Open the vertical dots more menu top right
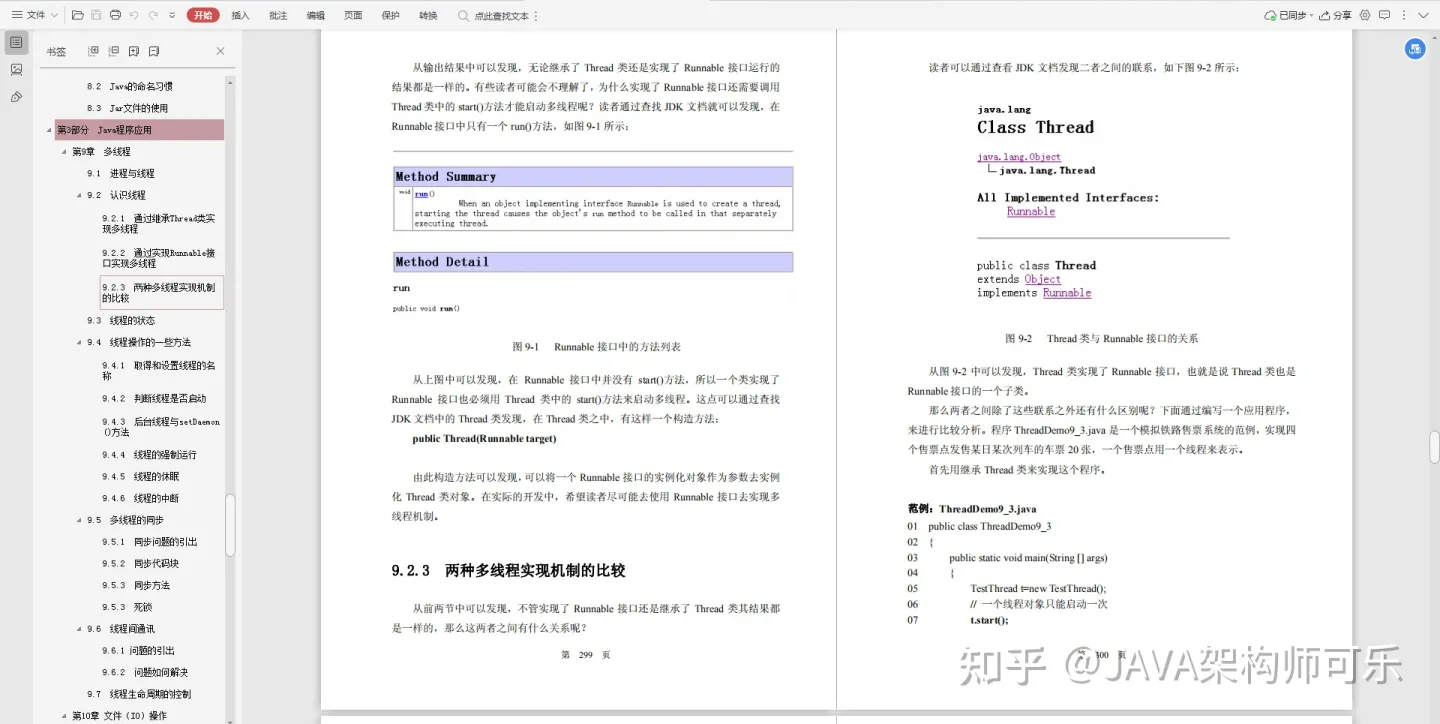The image size is (1440, 724). (1402, 15)
